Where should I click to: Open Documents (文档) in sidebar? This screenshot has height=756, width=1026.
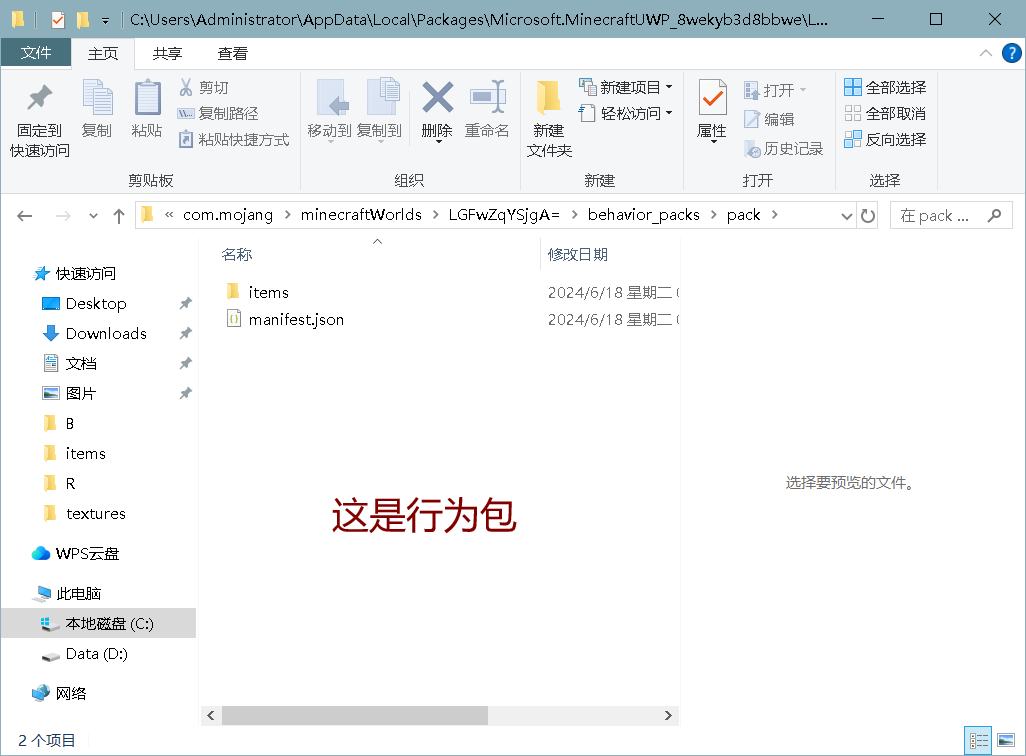(x=81, y=363)
